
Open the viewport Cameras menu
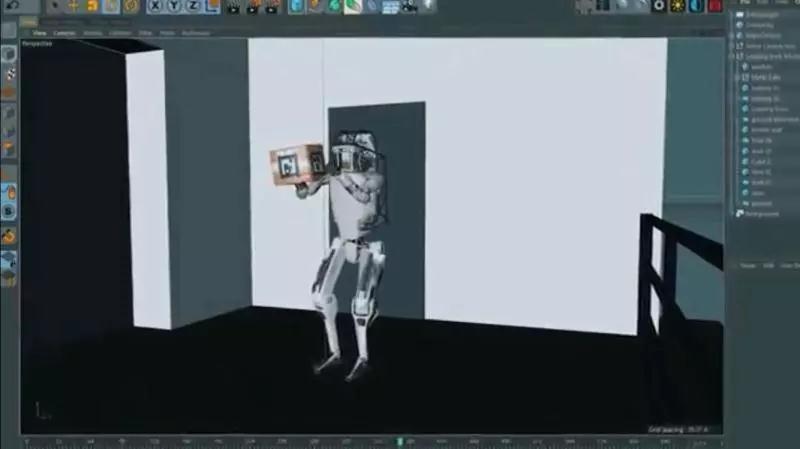[64, 32]
